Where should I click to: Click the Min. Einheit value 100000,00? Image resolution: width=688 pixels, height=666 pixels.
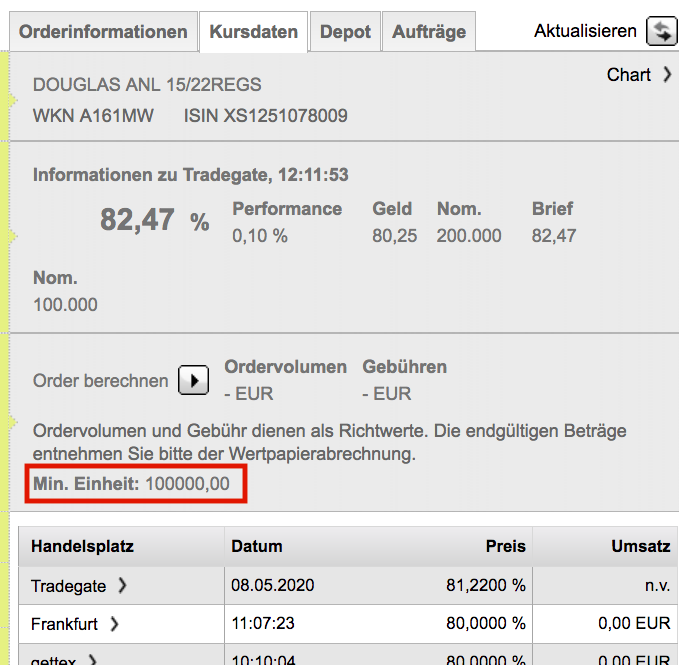pyautogui.click(x=188, y=484)
